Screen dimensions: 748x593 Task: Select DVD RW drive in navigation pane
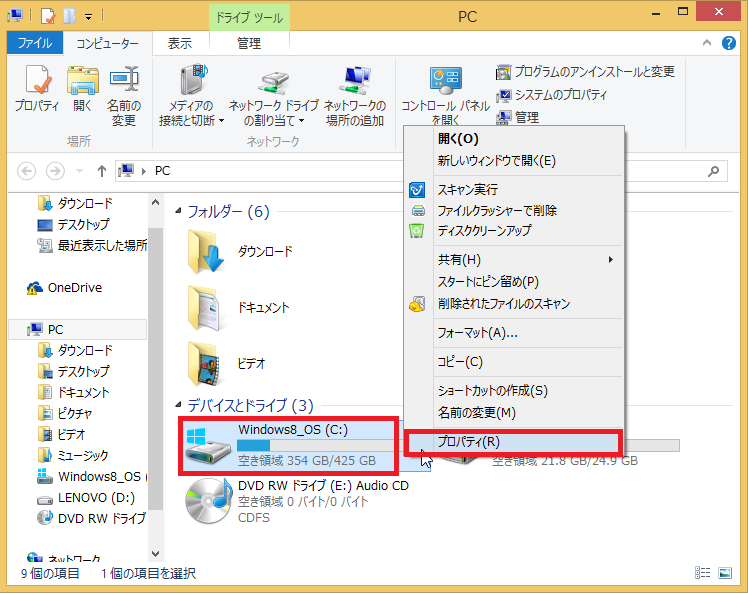tap(92, 519)
